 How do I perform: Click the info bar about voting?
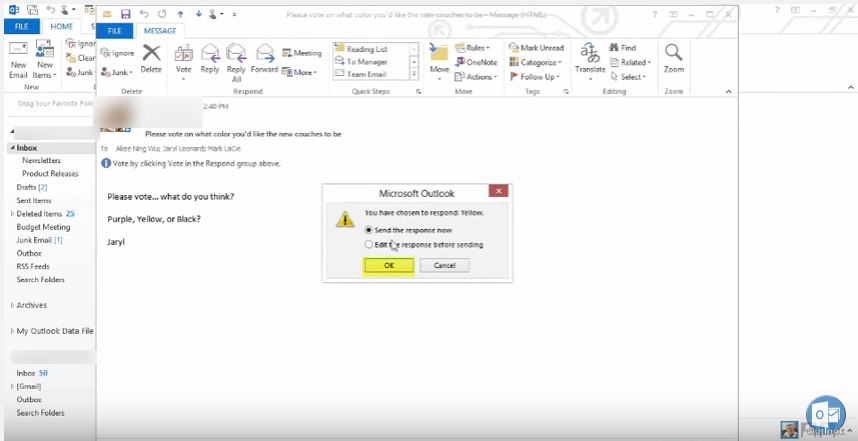[x=191, y=163]
